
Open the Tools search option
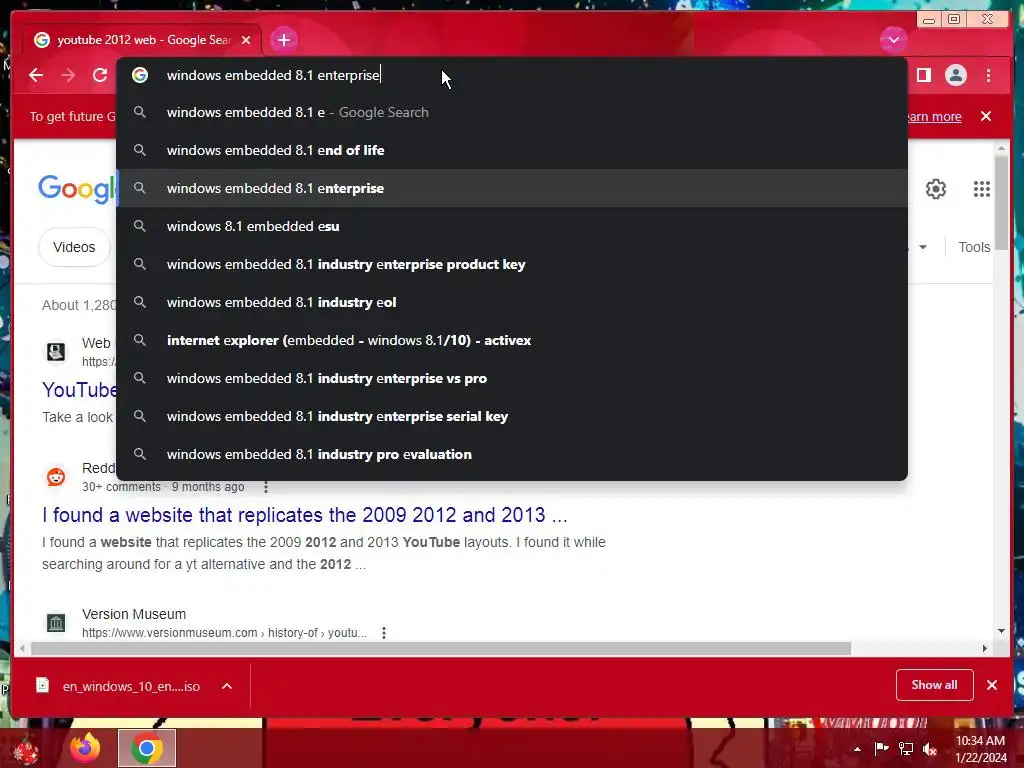click(x=974, y=247)
